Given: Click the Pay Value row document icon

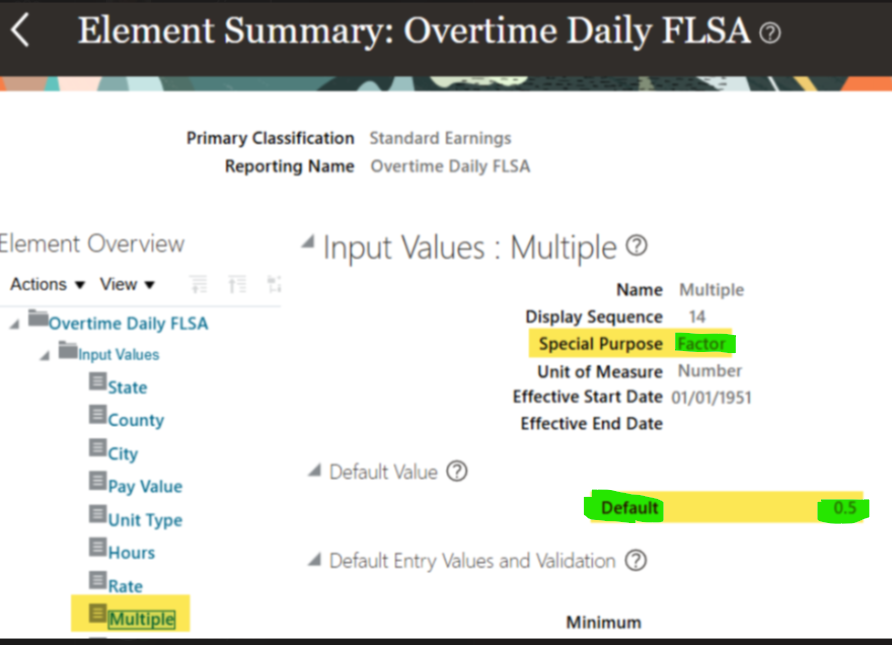Looking at the screenshot, I should tap(98, 481).
